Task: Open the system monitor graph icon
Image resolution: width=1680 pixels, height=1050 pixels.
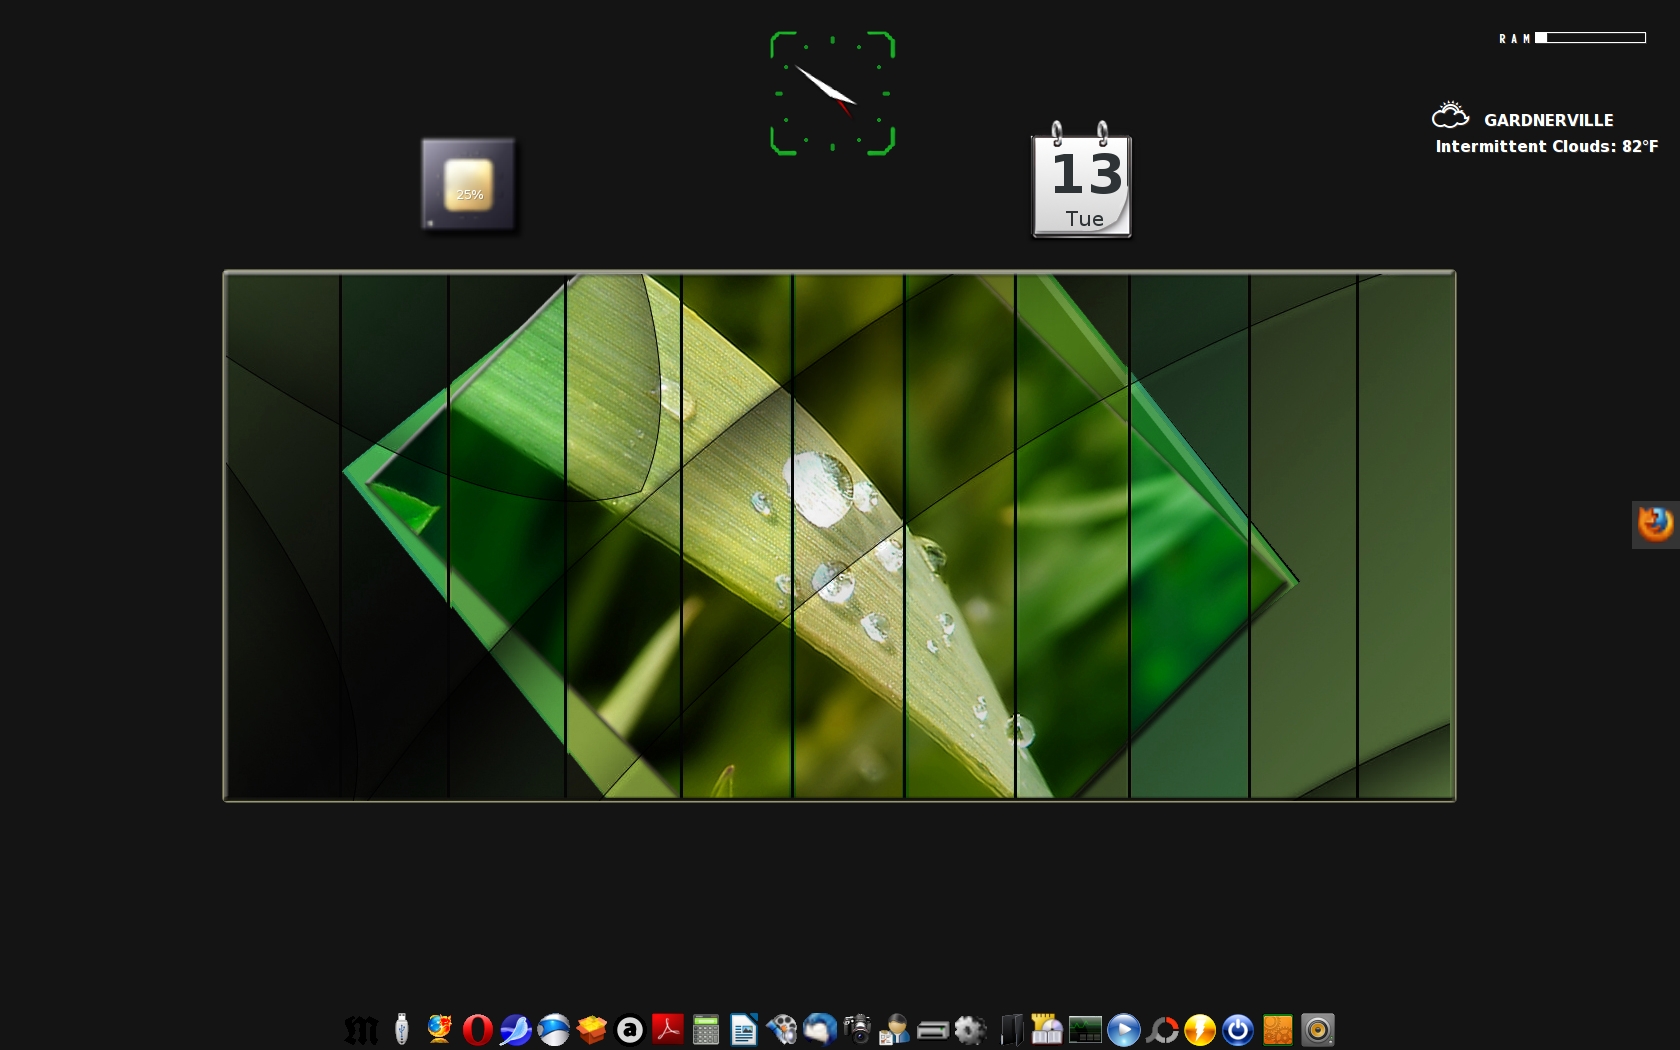Action: 1085,1030
